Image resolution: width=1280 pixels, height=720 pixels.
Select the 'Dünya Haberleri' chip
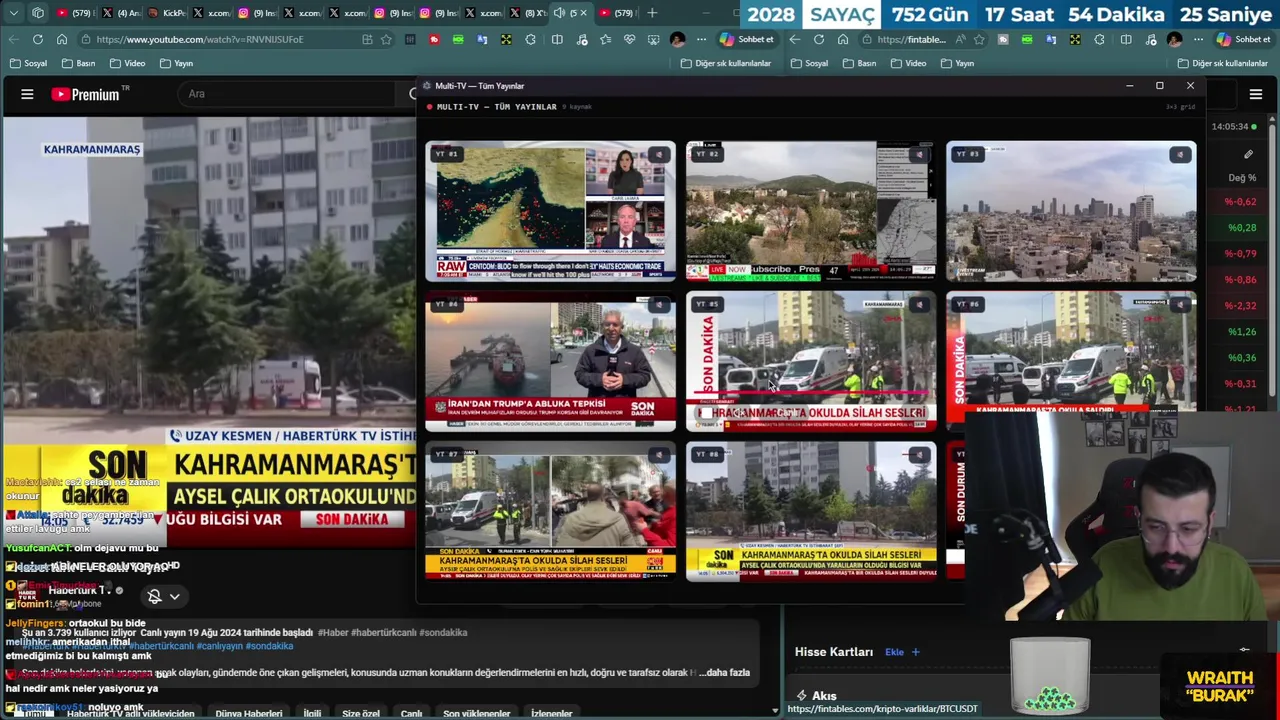pyautogui.click(x=249, y=714)
